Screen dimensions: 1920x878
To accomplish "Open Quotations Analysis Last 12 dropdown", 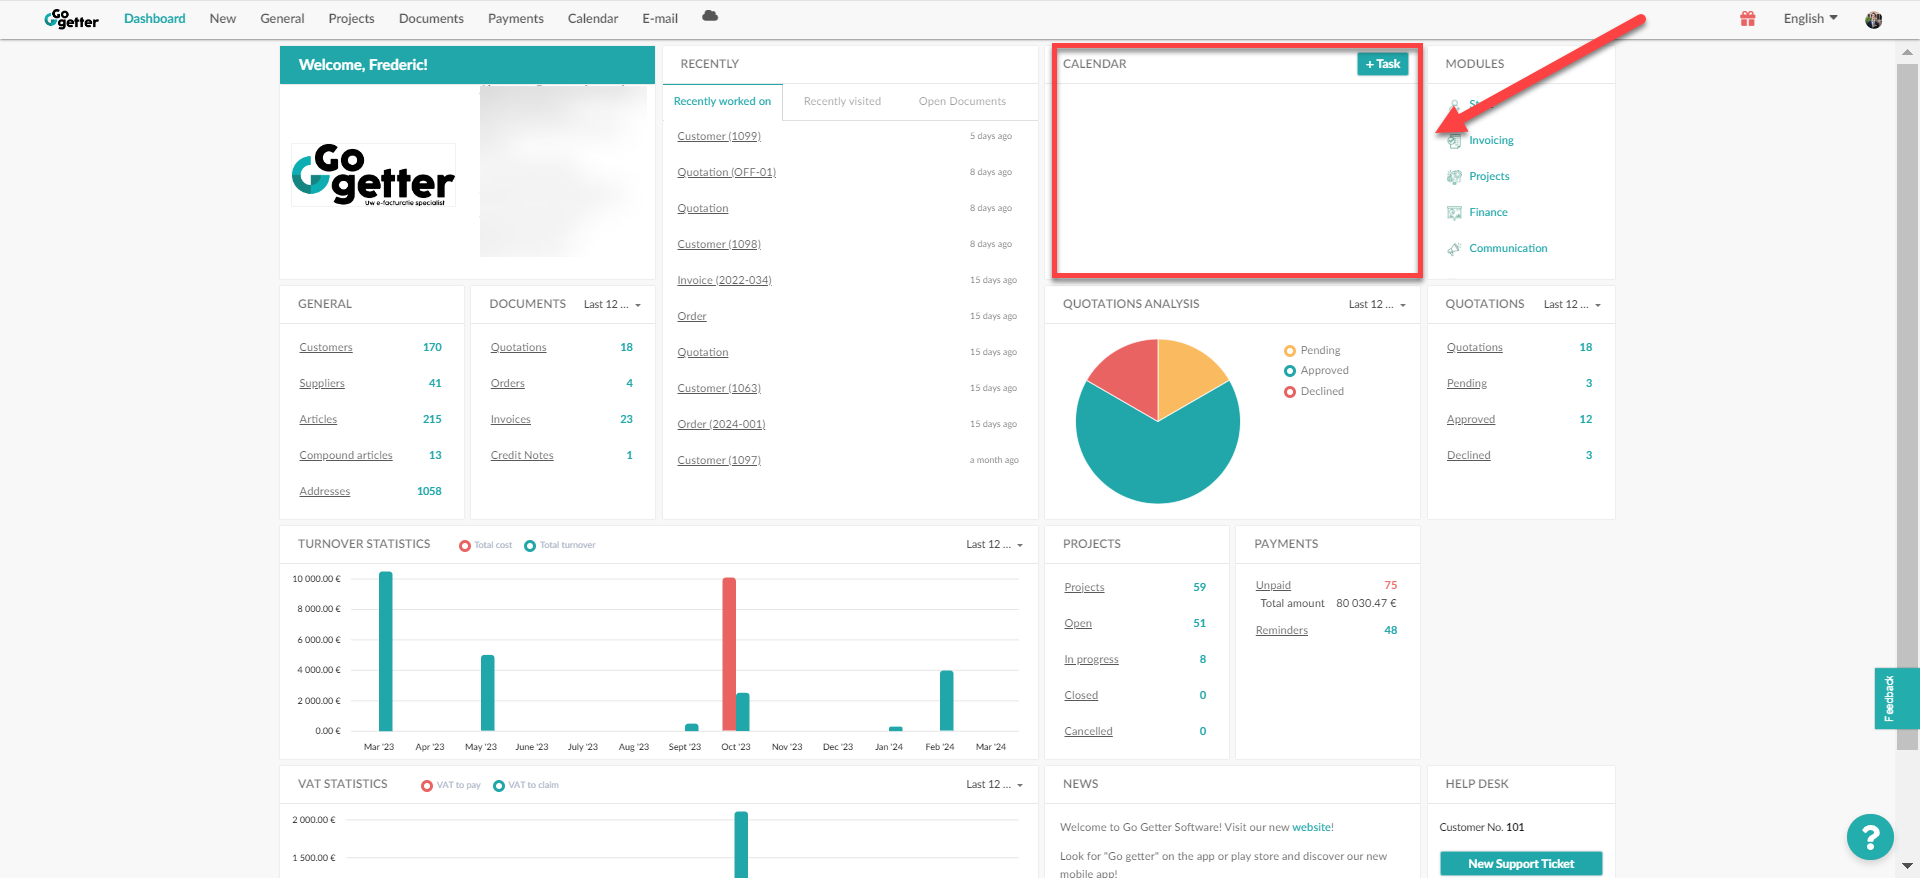I will [x=1377, y=305].
